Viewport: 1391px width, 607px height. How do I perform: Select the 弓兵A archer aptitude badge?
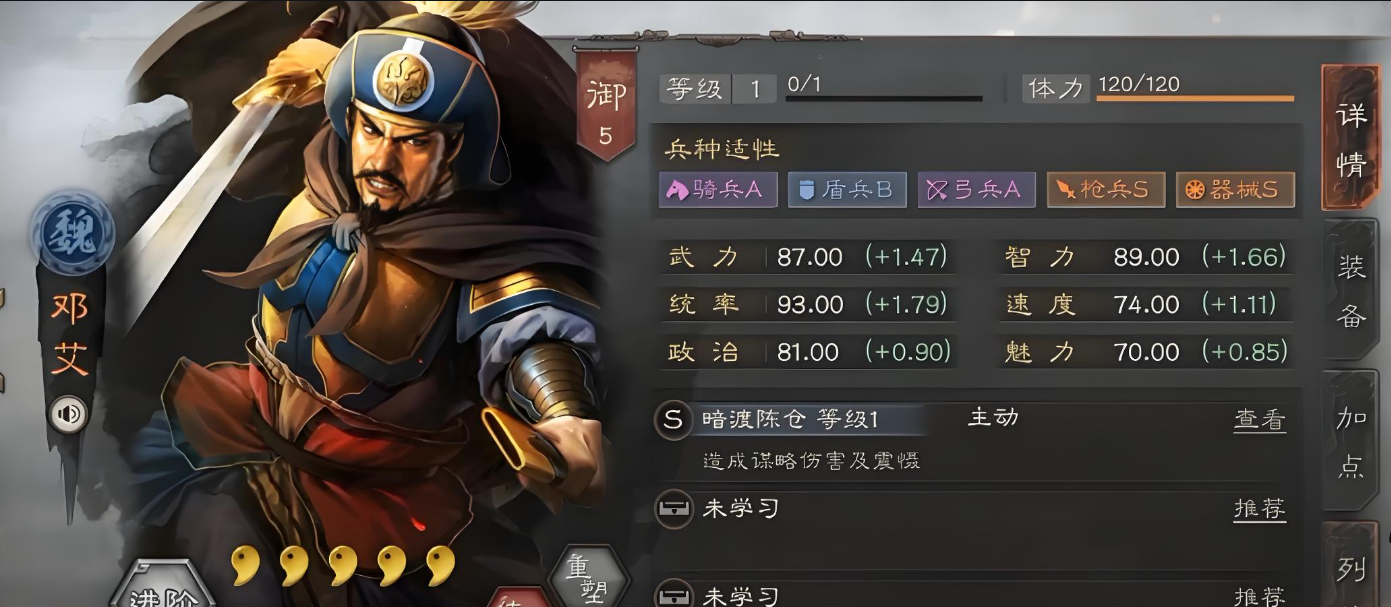[x=977, y=190]
